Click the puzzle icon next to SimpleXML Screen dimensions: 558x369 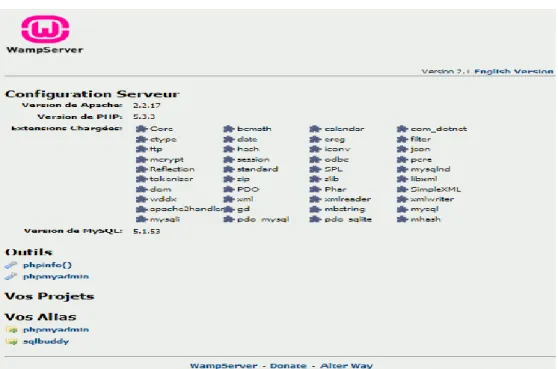click(402, 189)
